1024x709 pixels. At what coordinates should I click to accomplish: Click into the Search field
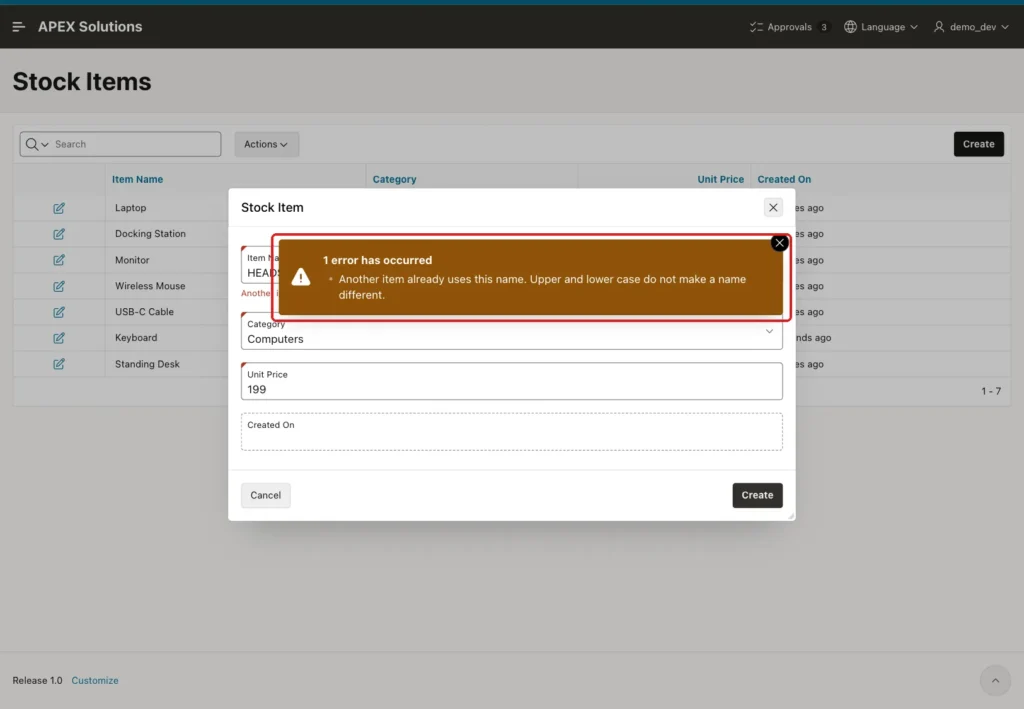coord(136,144)
